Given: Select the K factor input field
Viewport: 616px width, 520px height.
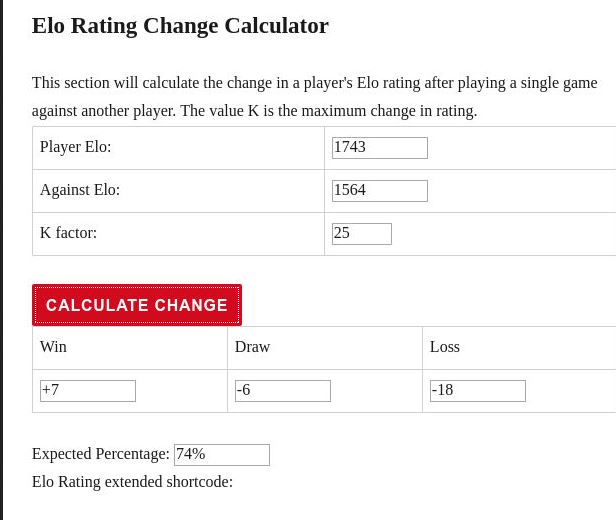Looking at the screenshot, I should click(x=361, y=234).
